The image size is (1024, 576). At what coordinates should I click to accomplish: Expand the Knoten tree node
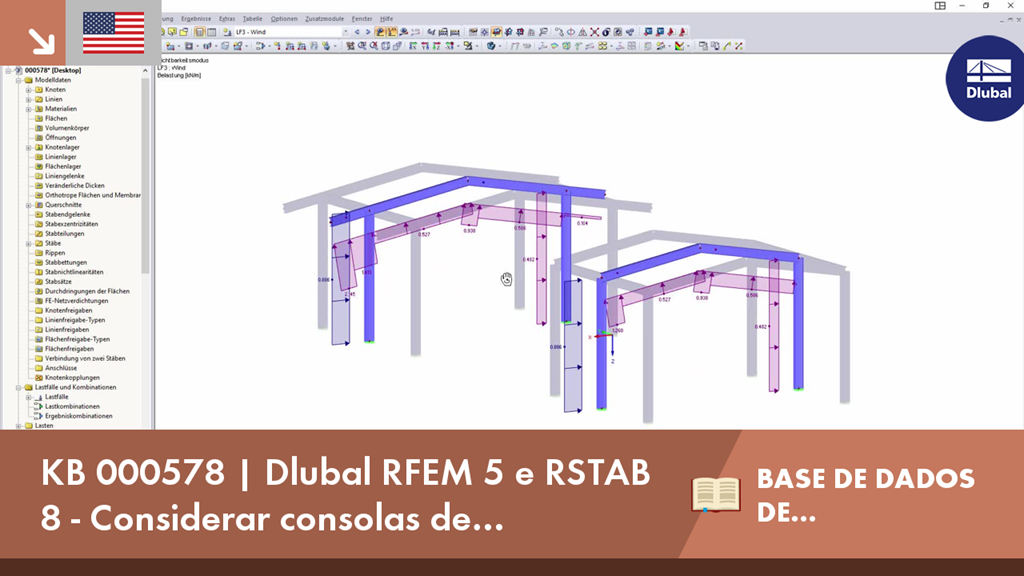[29, 89]
